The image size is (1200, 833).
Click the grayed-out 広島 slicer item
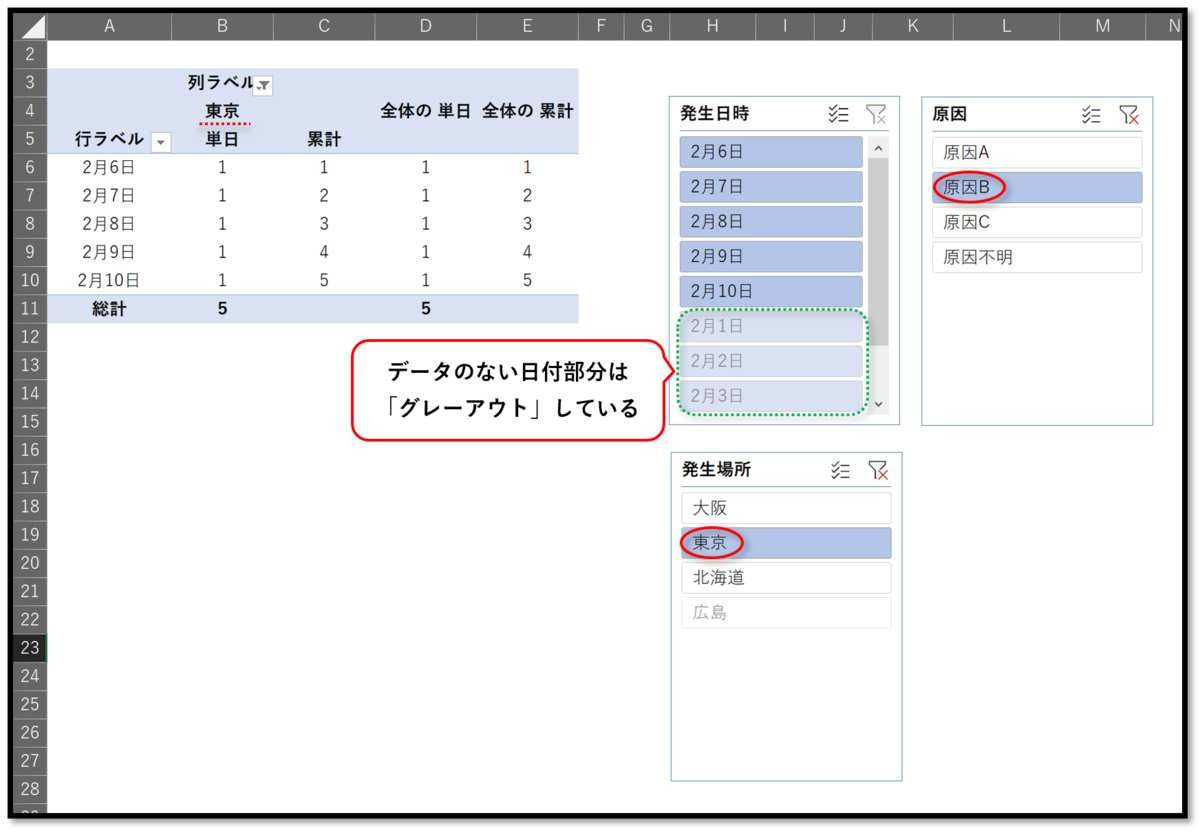785,612
